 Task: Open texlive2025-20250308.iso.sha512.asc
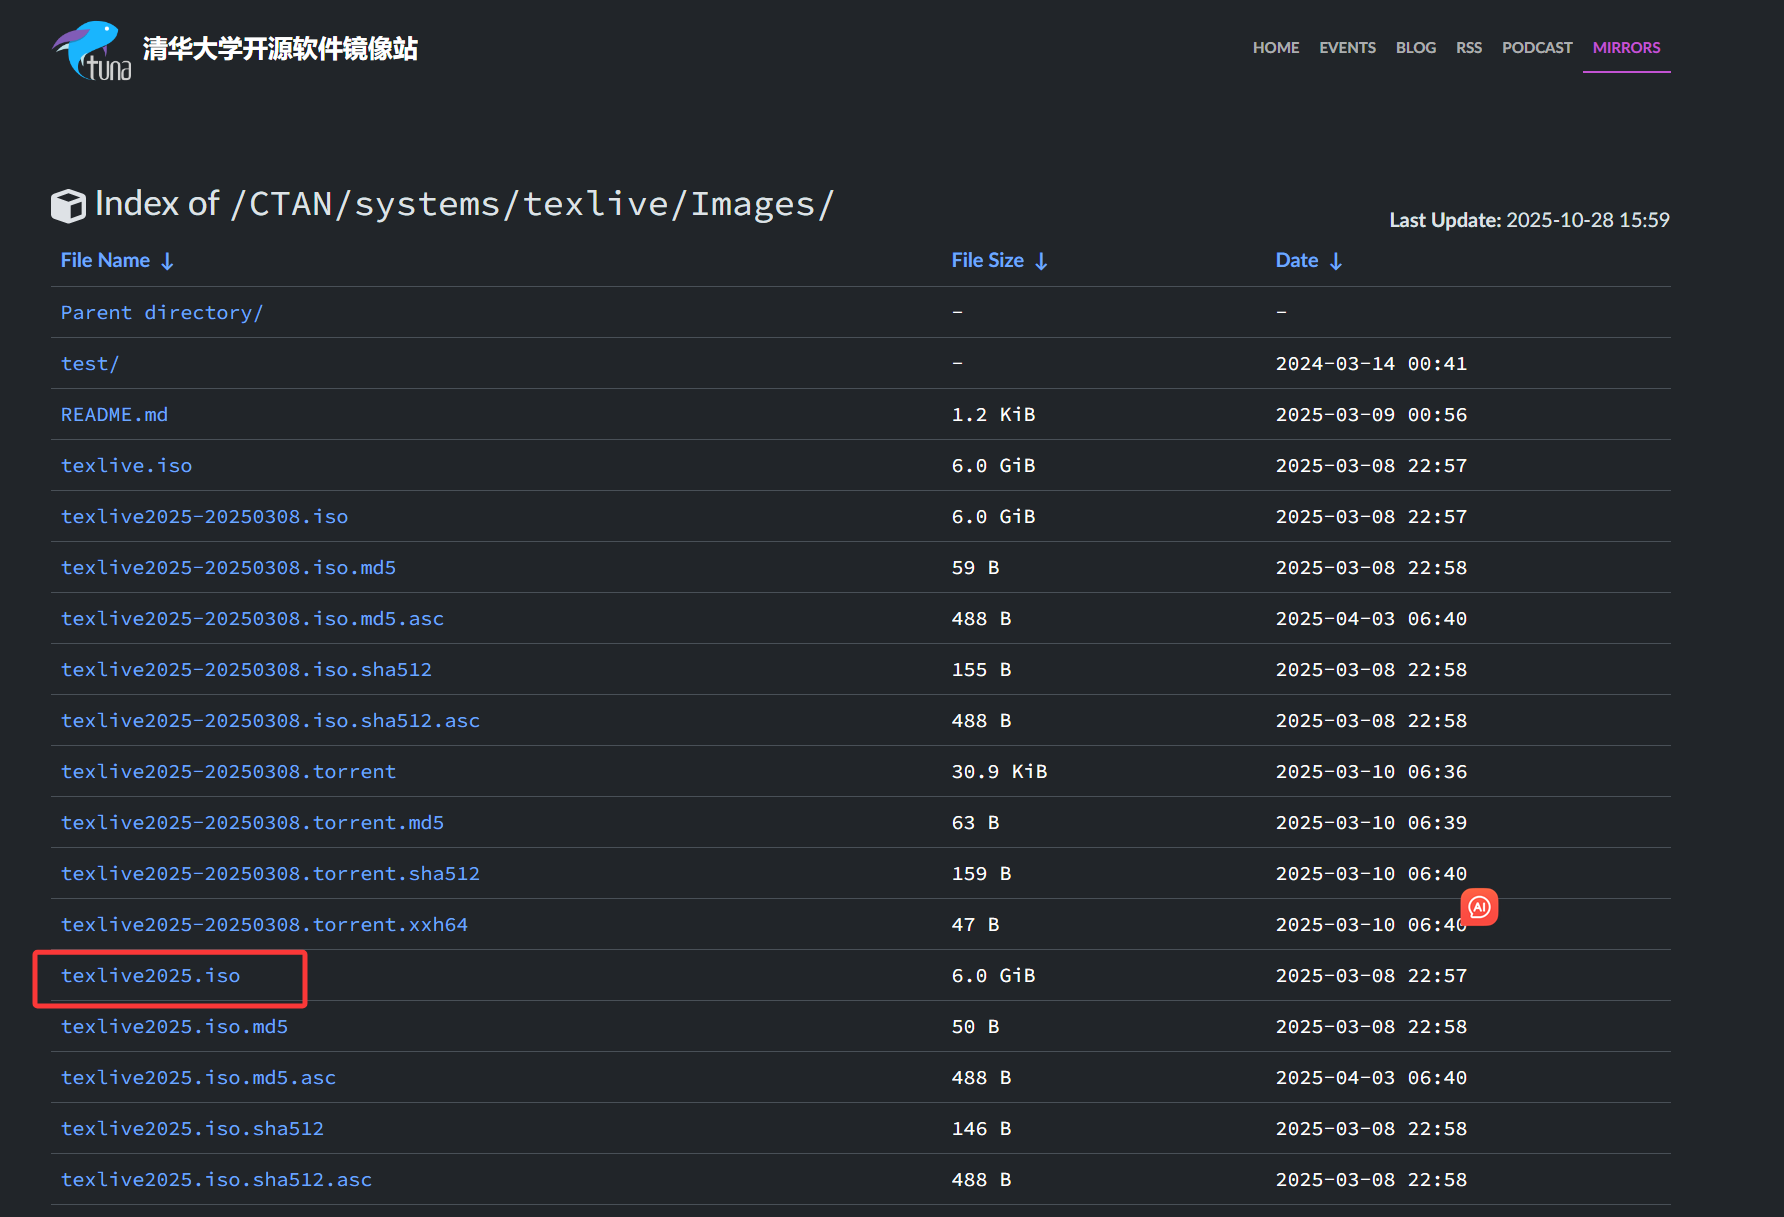pyautogui.click(x=270, y=721)
